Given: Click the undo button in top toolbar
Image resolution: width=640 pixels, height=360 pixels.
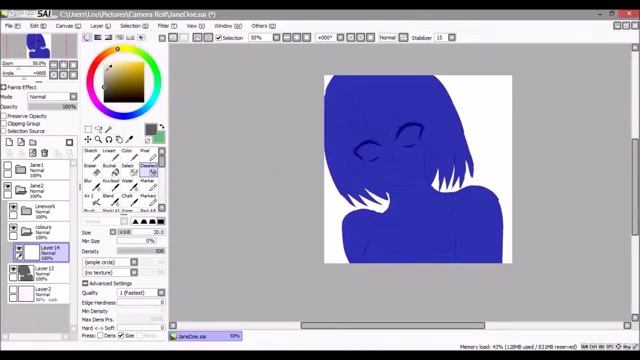Looking at the screenshot, I should pyautogui.click(x=173, y=38).
